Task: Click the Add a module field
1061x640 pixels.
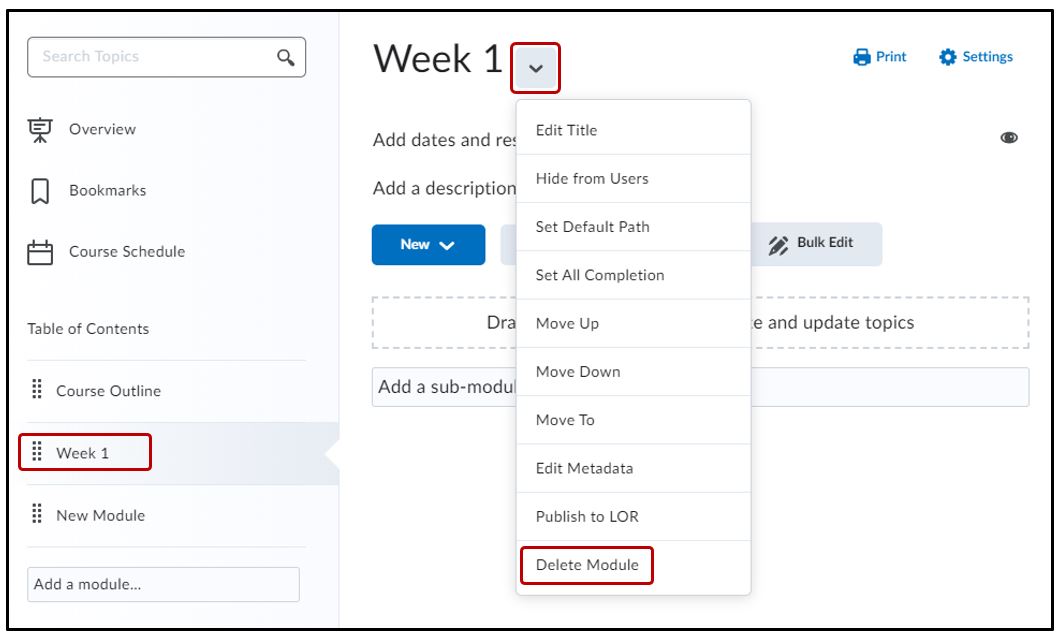Action: 163,585
